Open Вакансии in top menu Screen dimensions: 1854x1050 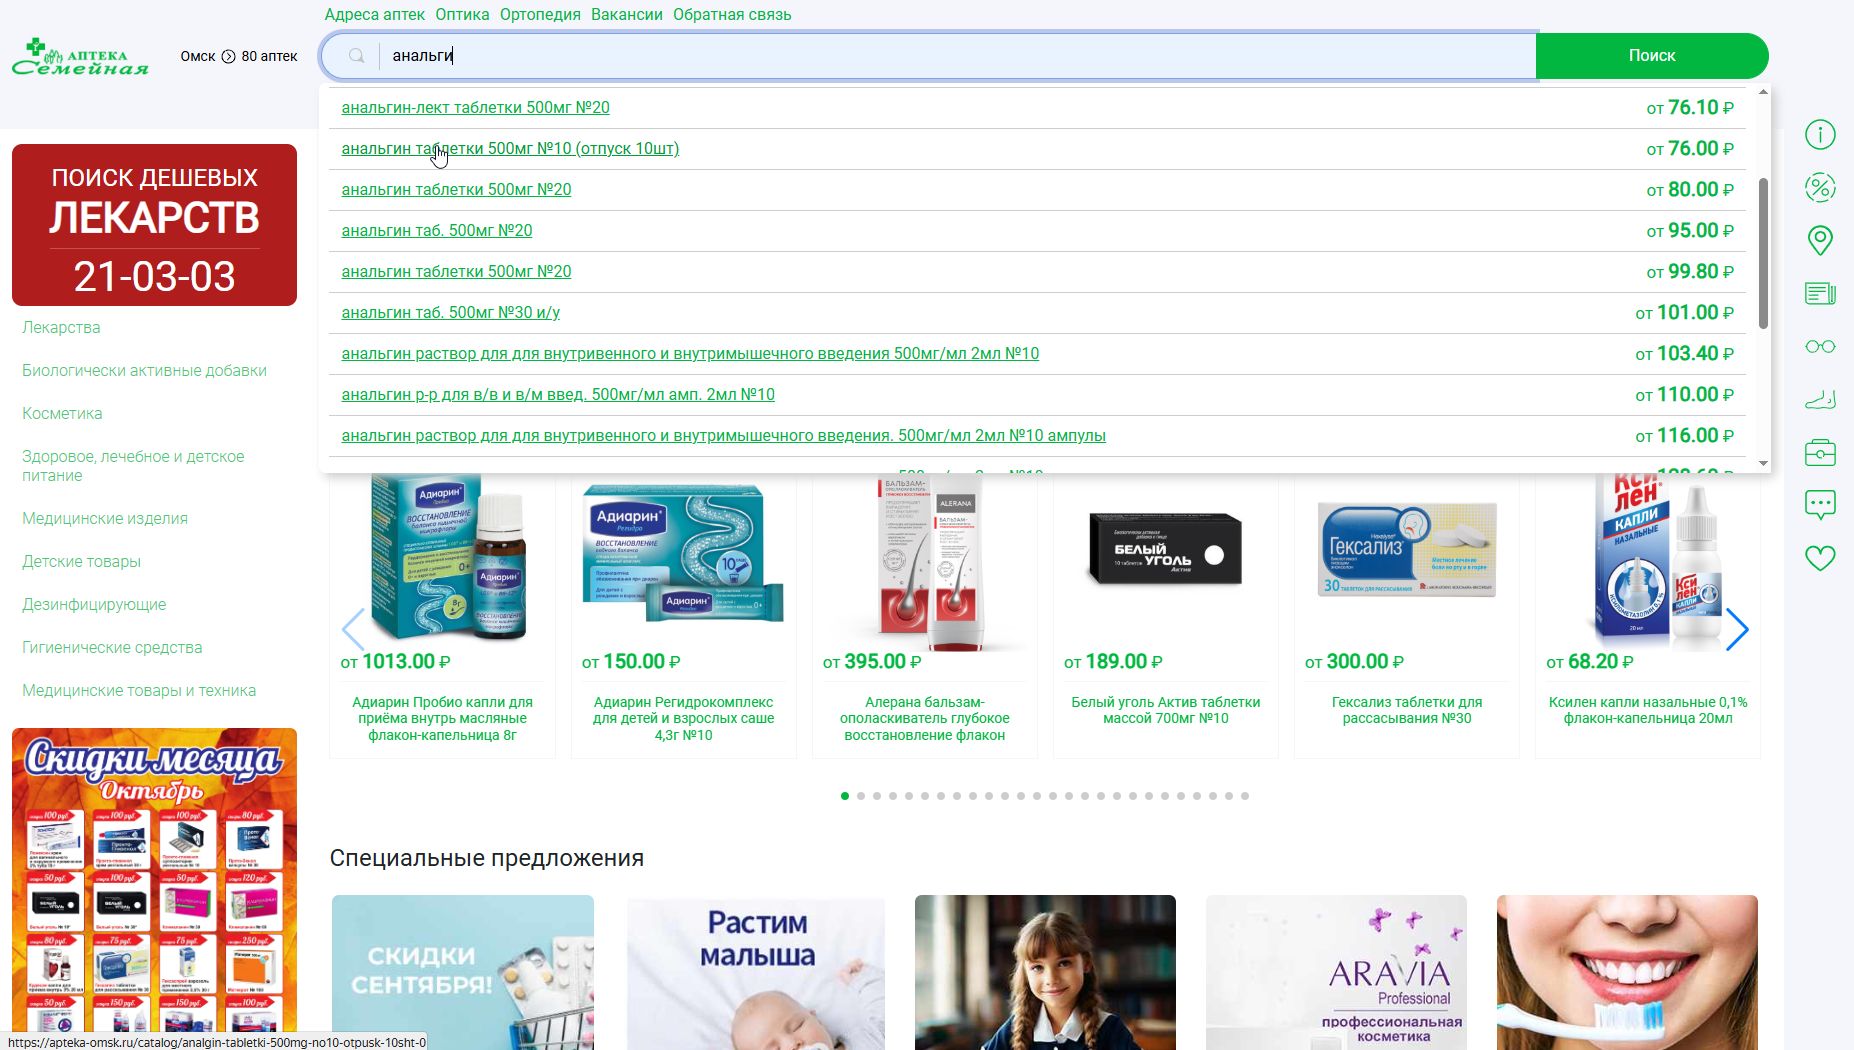click(x=626, y=14)
